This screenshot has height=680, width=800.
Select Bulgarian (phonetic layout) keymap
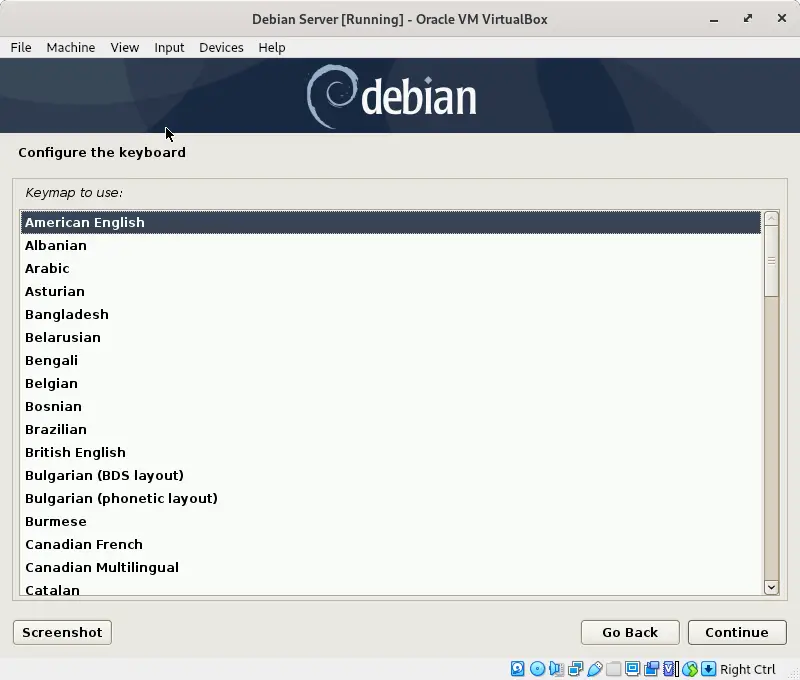point(391,498)
